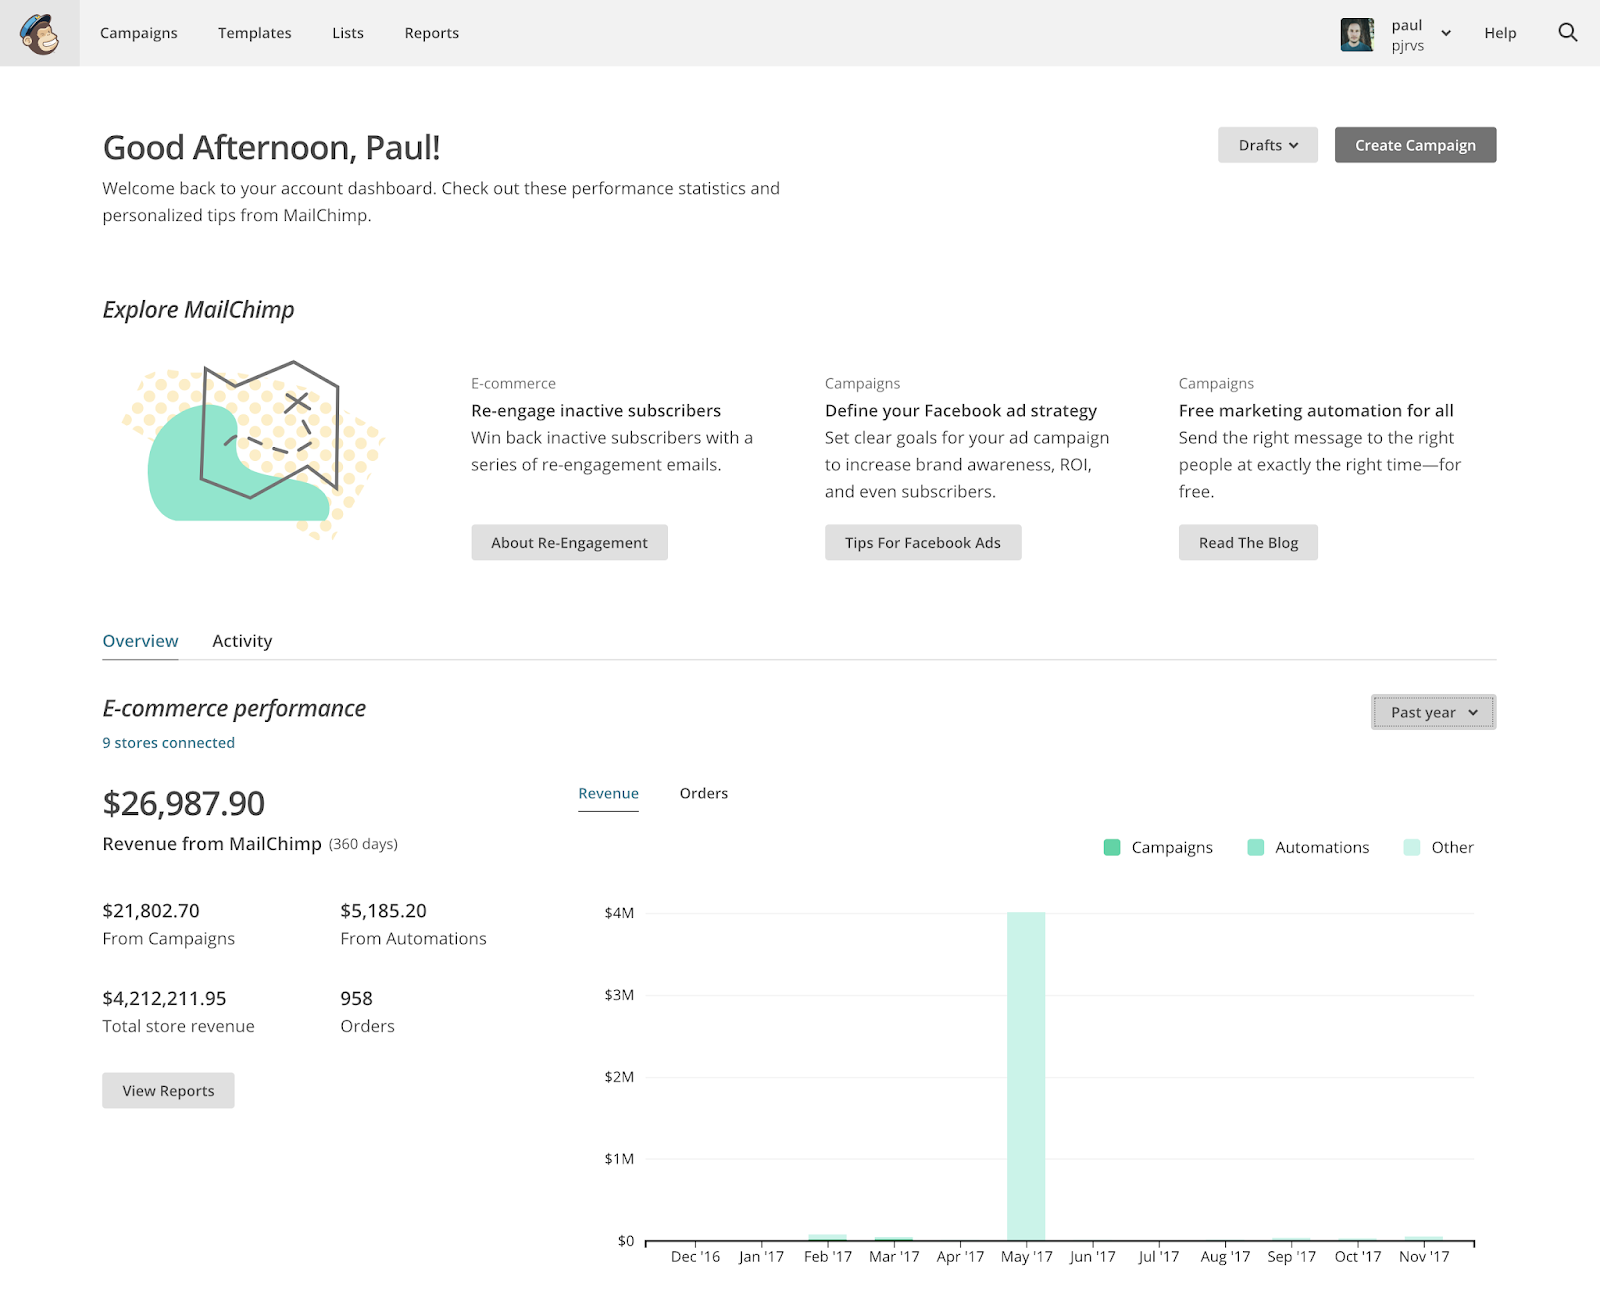The width and height of the screenshot is (1600, 1305).
Task: Click the About Re-Engagement button
Action: (569, 542)
